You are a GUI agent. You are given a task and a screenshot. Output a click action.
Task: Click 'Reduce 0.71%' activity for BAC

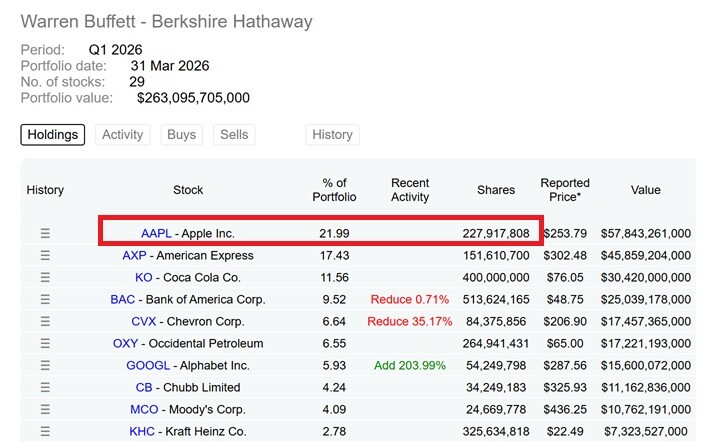point(410,300)
